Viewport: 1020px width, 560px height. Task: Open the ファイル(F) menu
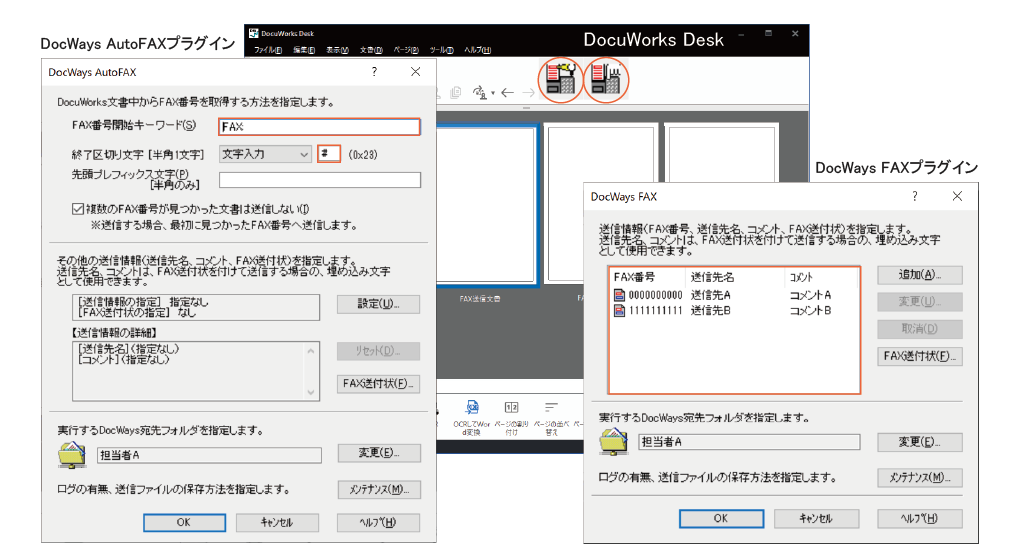[x=267, y=50]
